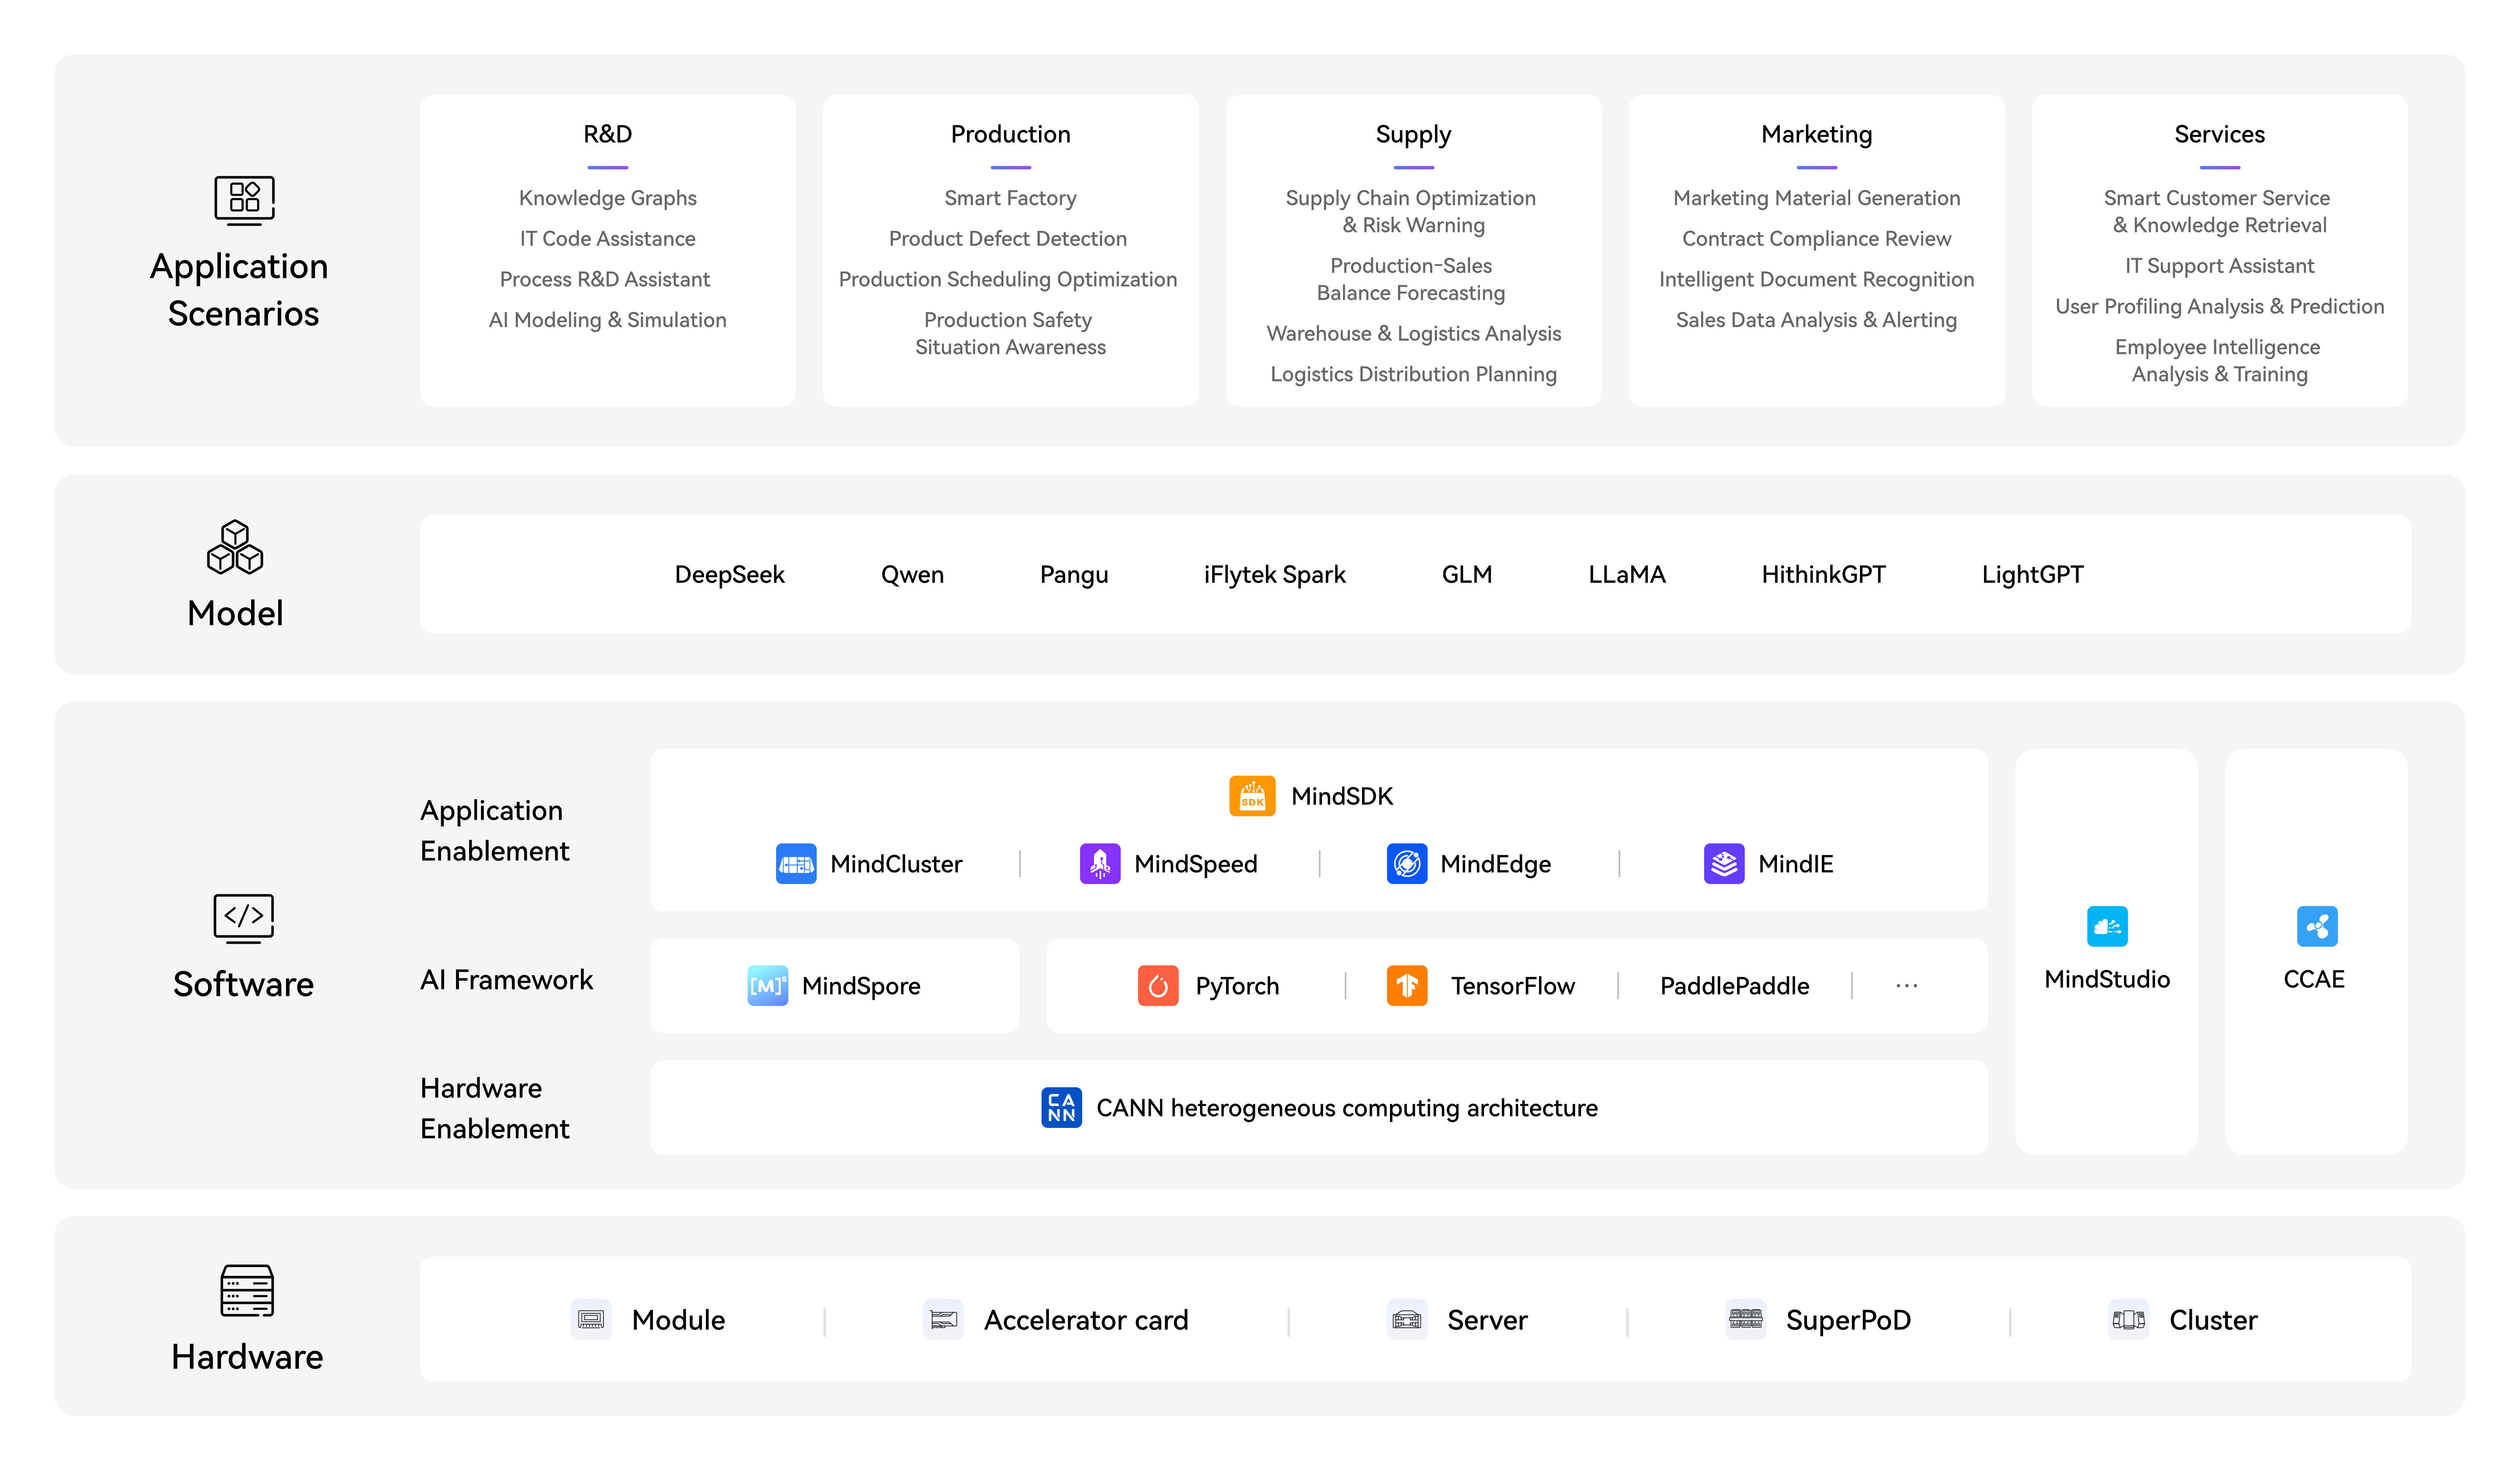Select the DeepSeek model label
The height and width of the screenshot is (1470, 2520).
click(729, 575)
